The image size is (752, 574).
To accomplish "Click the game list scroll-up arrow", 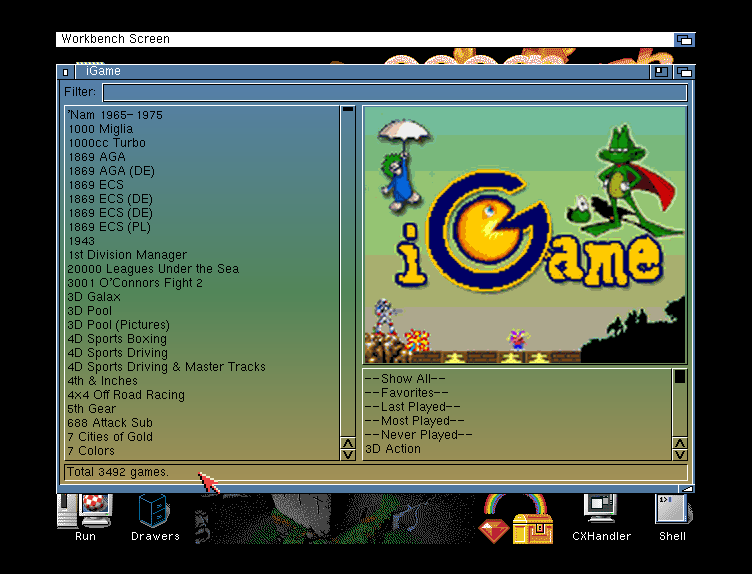I will point(348,443).
